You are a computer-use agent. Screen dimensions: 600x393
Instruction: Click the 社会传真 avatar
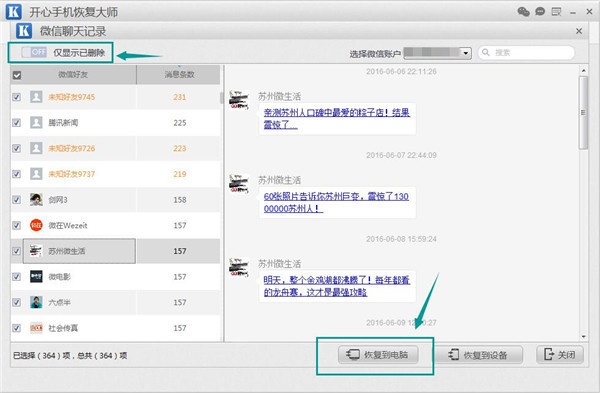click(36, 328)
